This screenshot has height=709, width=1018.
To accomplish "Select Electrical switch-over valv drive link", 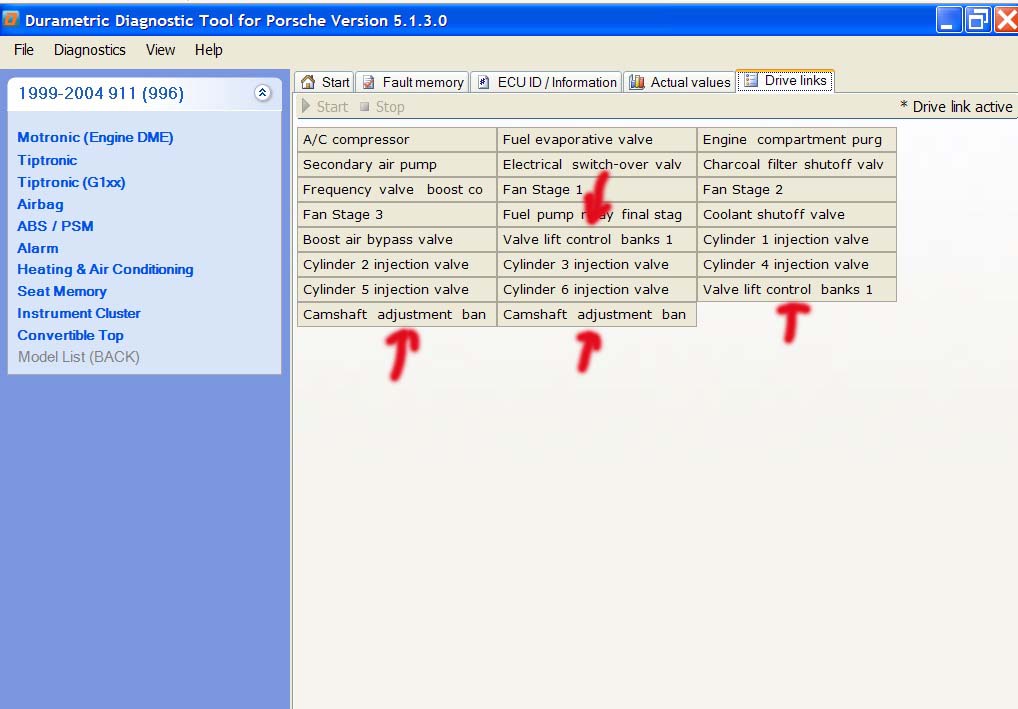I will pyautogui.click(x=597, y=165).
